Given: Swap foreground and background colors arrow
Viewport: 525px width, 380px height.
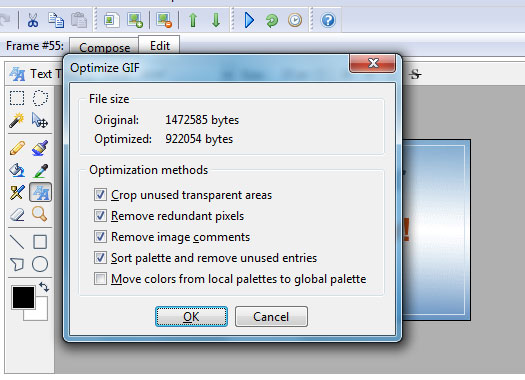Looking at the screenshot, I should (44, 287).
